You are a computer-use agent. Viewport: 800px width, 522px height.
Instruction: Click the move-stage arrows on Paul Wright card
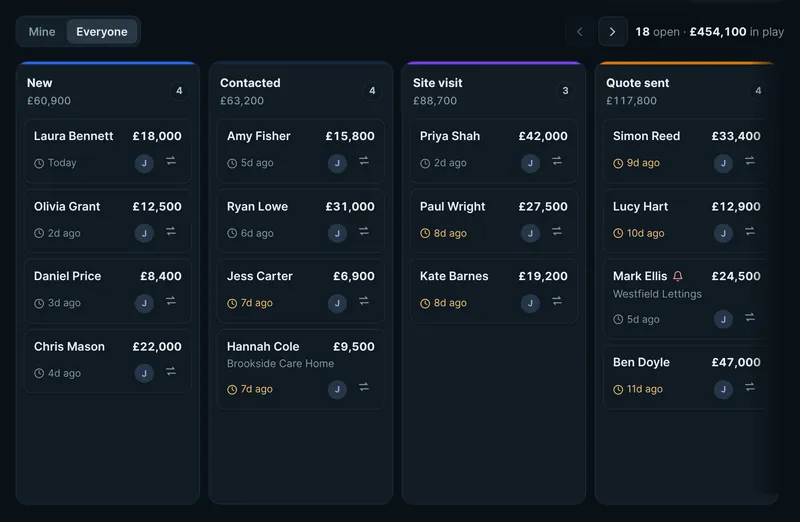pyautogui.click(x=557, y=231)
